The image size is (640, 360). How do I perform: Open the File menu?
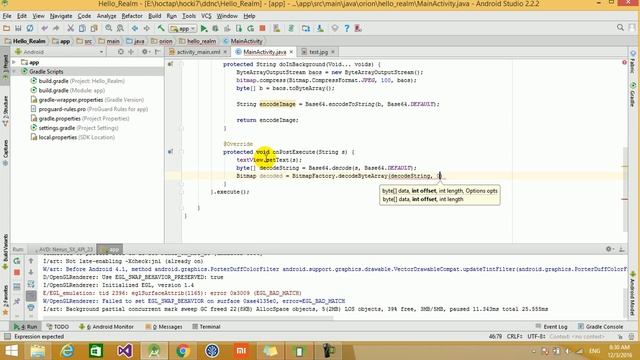(7, 16)
